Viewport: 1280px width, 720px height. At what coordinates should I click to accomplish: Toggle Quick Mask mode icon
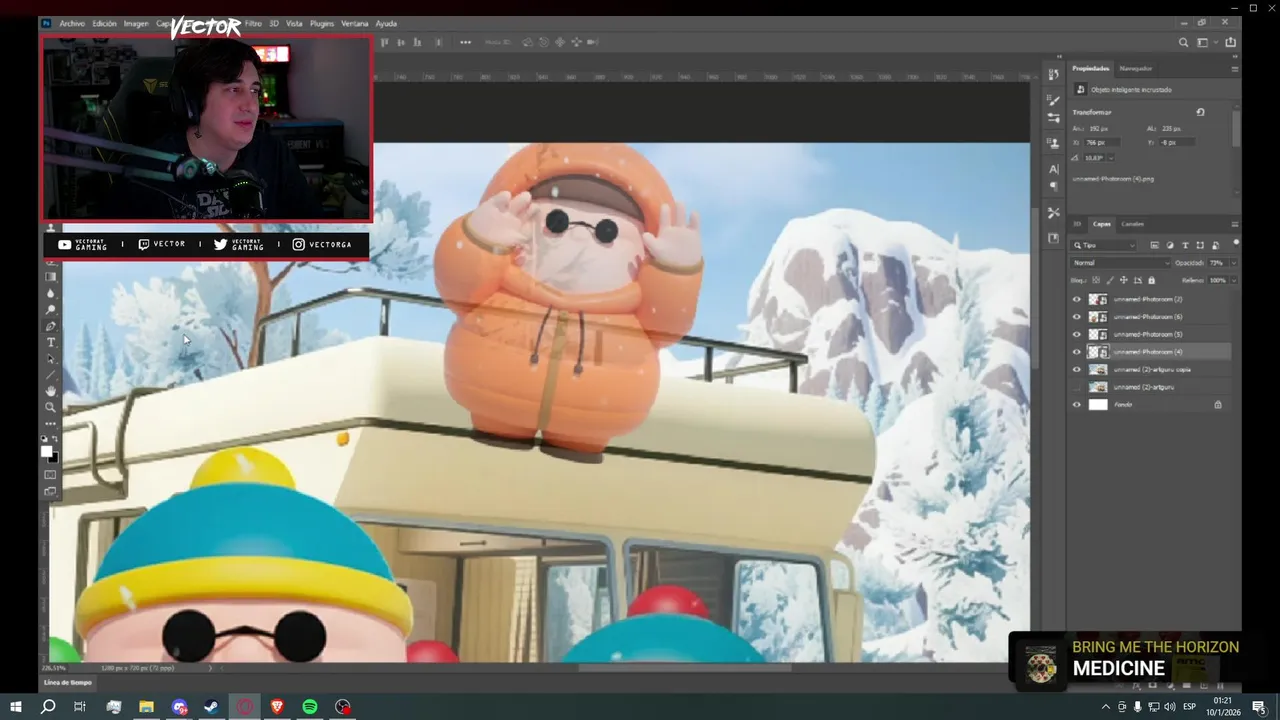pos(51,475)
